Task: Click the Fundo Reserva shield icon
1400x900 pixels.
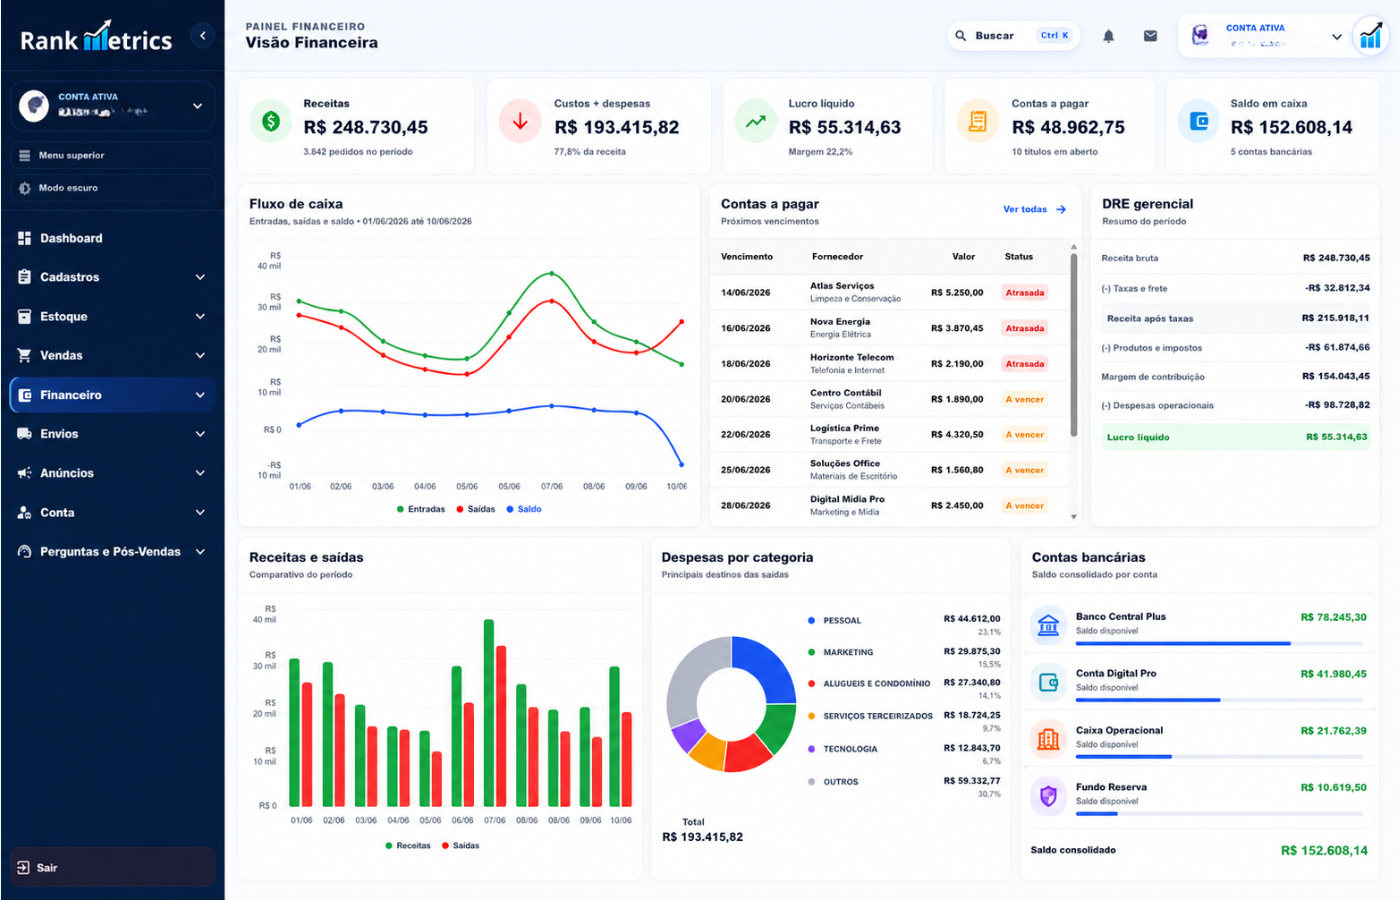Action: point(1048,796)
